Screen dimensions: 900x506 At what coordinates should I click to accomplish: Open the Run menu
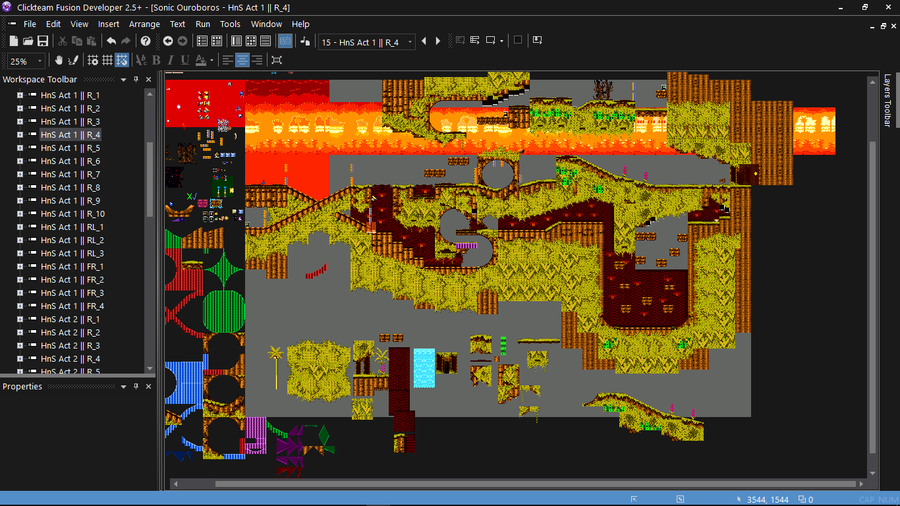tap(203, 24)
